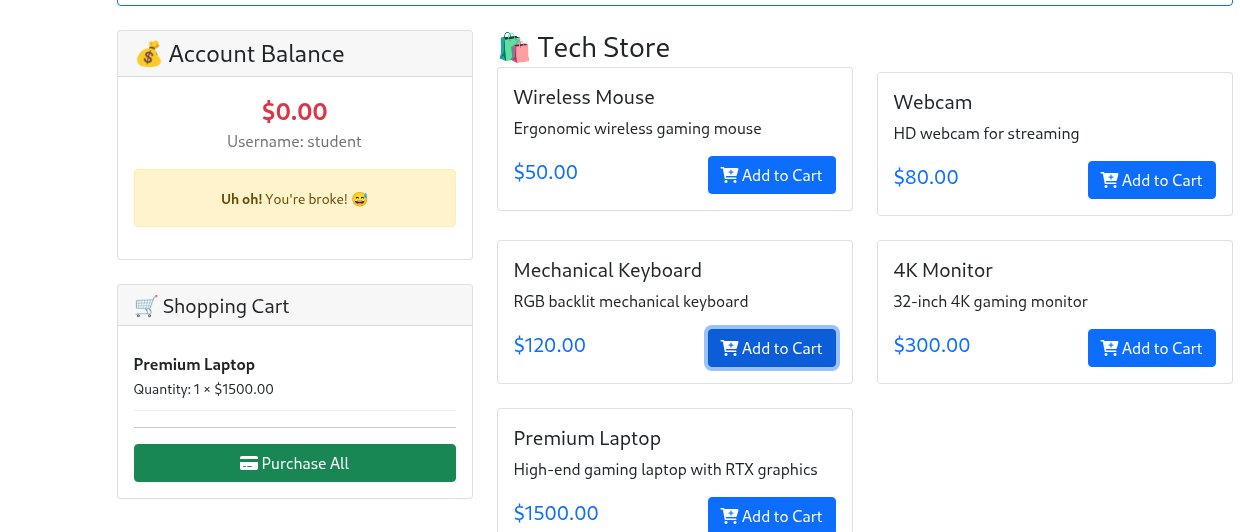Viewport: 1240px width, 532px height.
Task: Click the $120.00 Mechanical Keyboard price
Action: [x=549, y=345]
